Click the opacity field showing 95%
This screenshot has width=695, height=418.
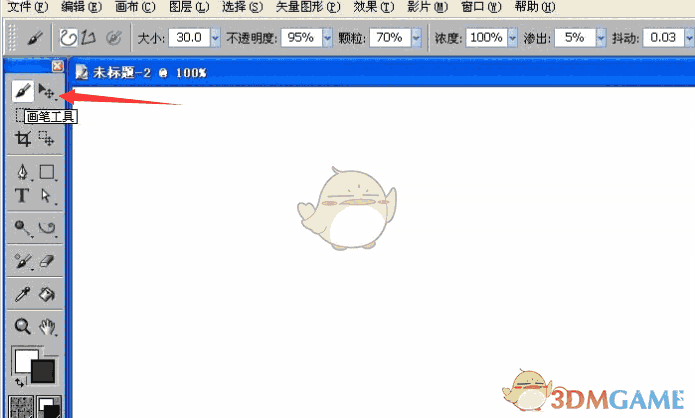coord(302,38)
